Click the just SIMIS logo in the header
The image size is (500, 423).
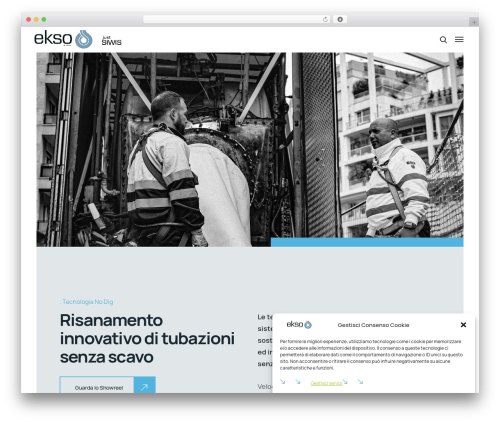pos(111,40)
